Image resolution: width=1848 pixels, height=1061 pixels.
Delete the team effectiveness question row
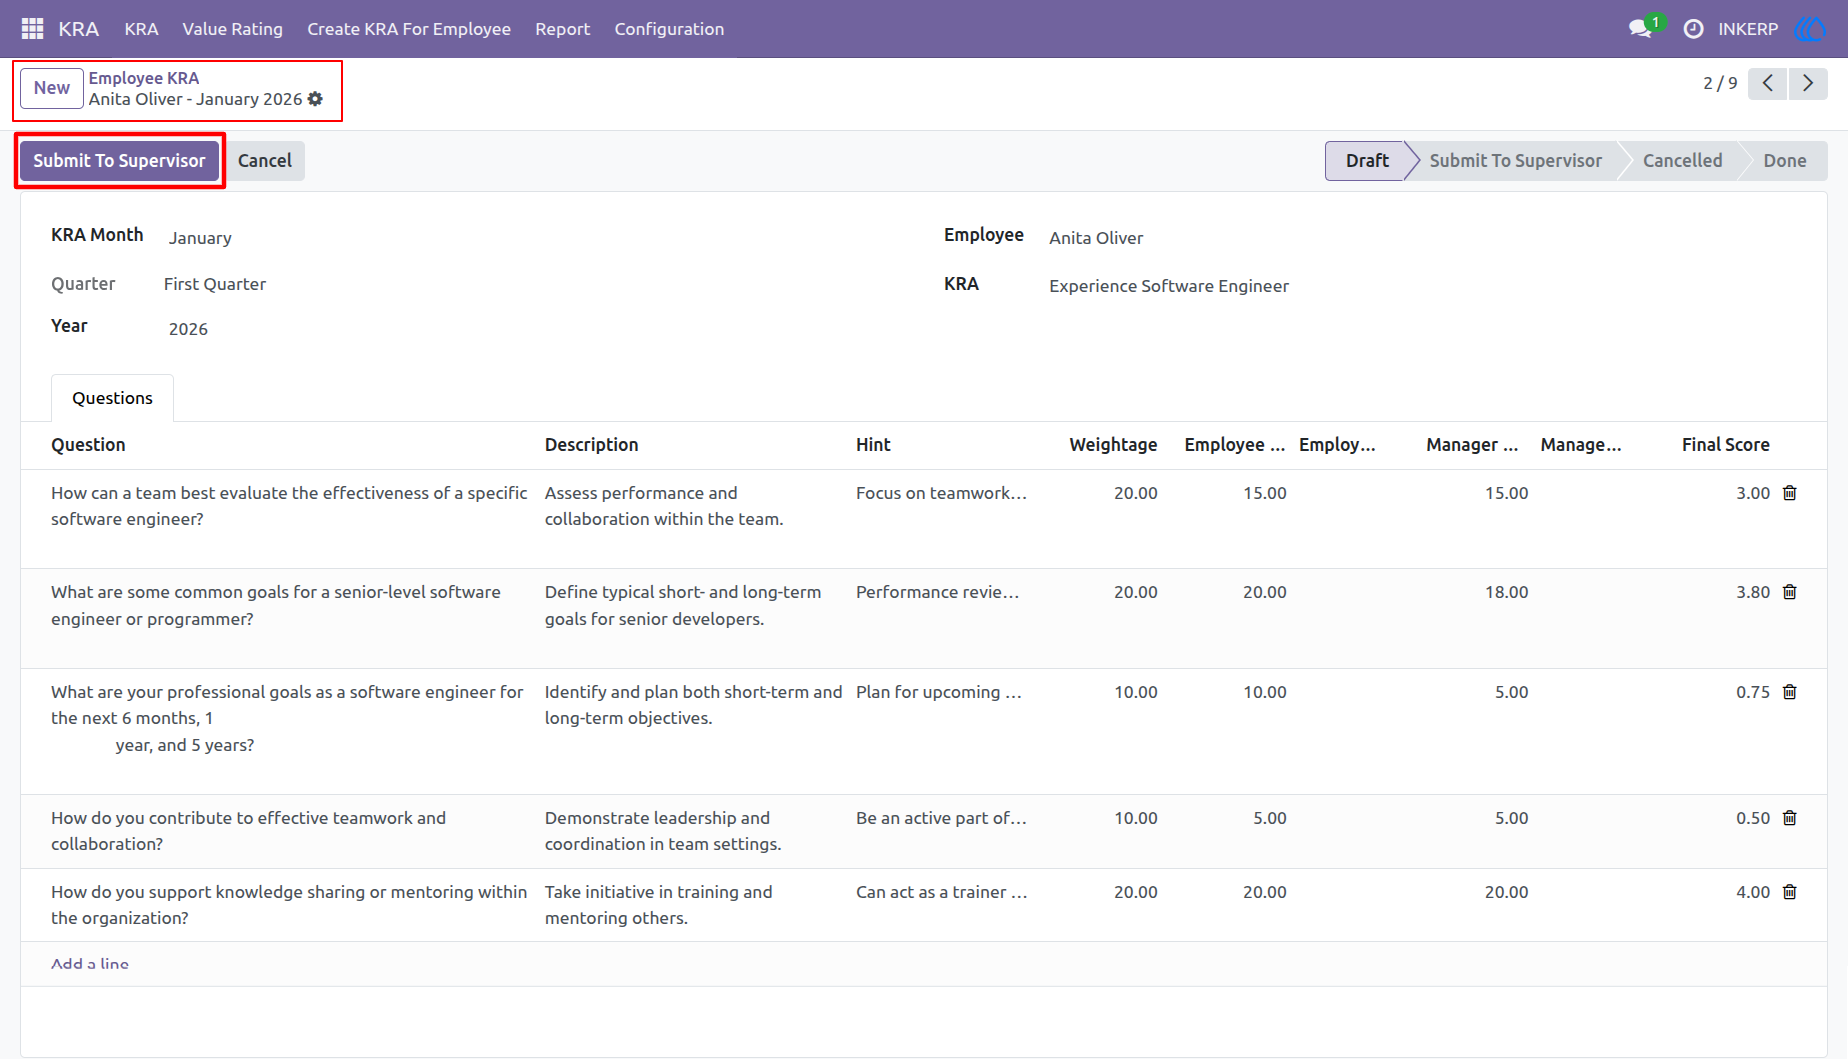pos(1790,493)
